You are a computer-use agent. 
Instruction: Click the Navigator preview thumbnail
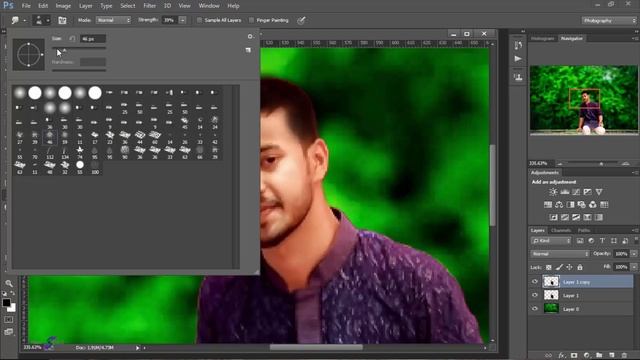click(584, 100)
